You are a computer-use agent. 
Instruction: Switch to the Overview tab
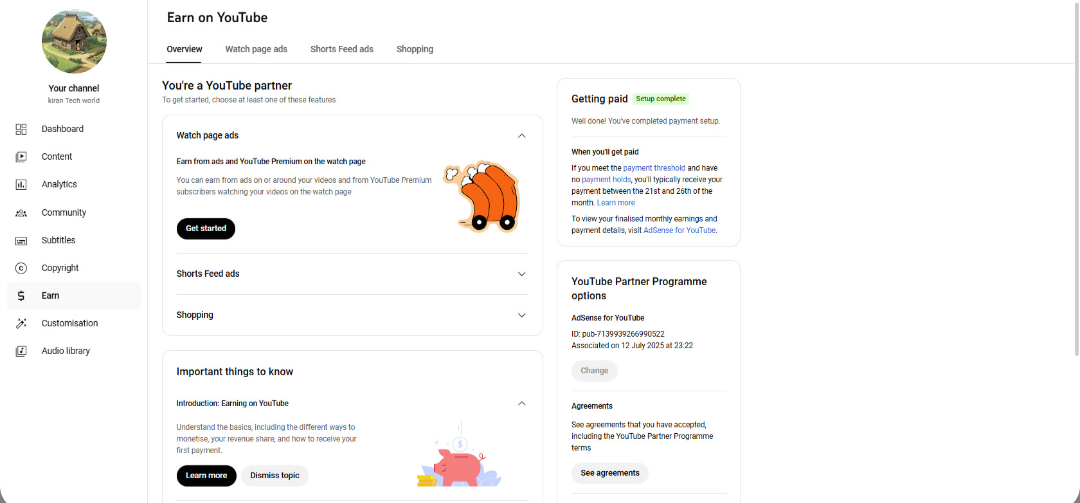[185, 49]
